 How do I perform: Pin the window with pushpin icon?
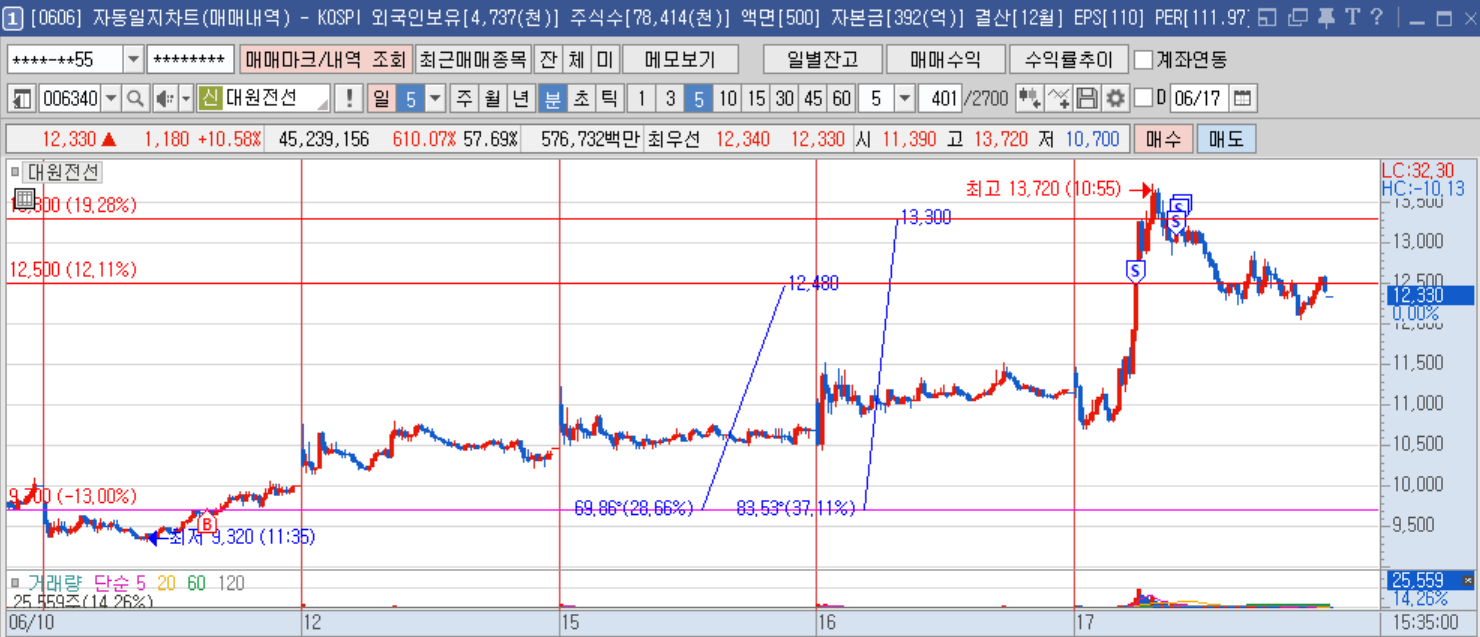pos(1325,16)
